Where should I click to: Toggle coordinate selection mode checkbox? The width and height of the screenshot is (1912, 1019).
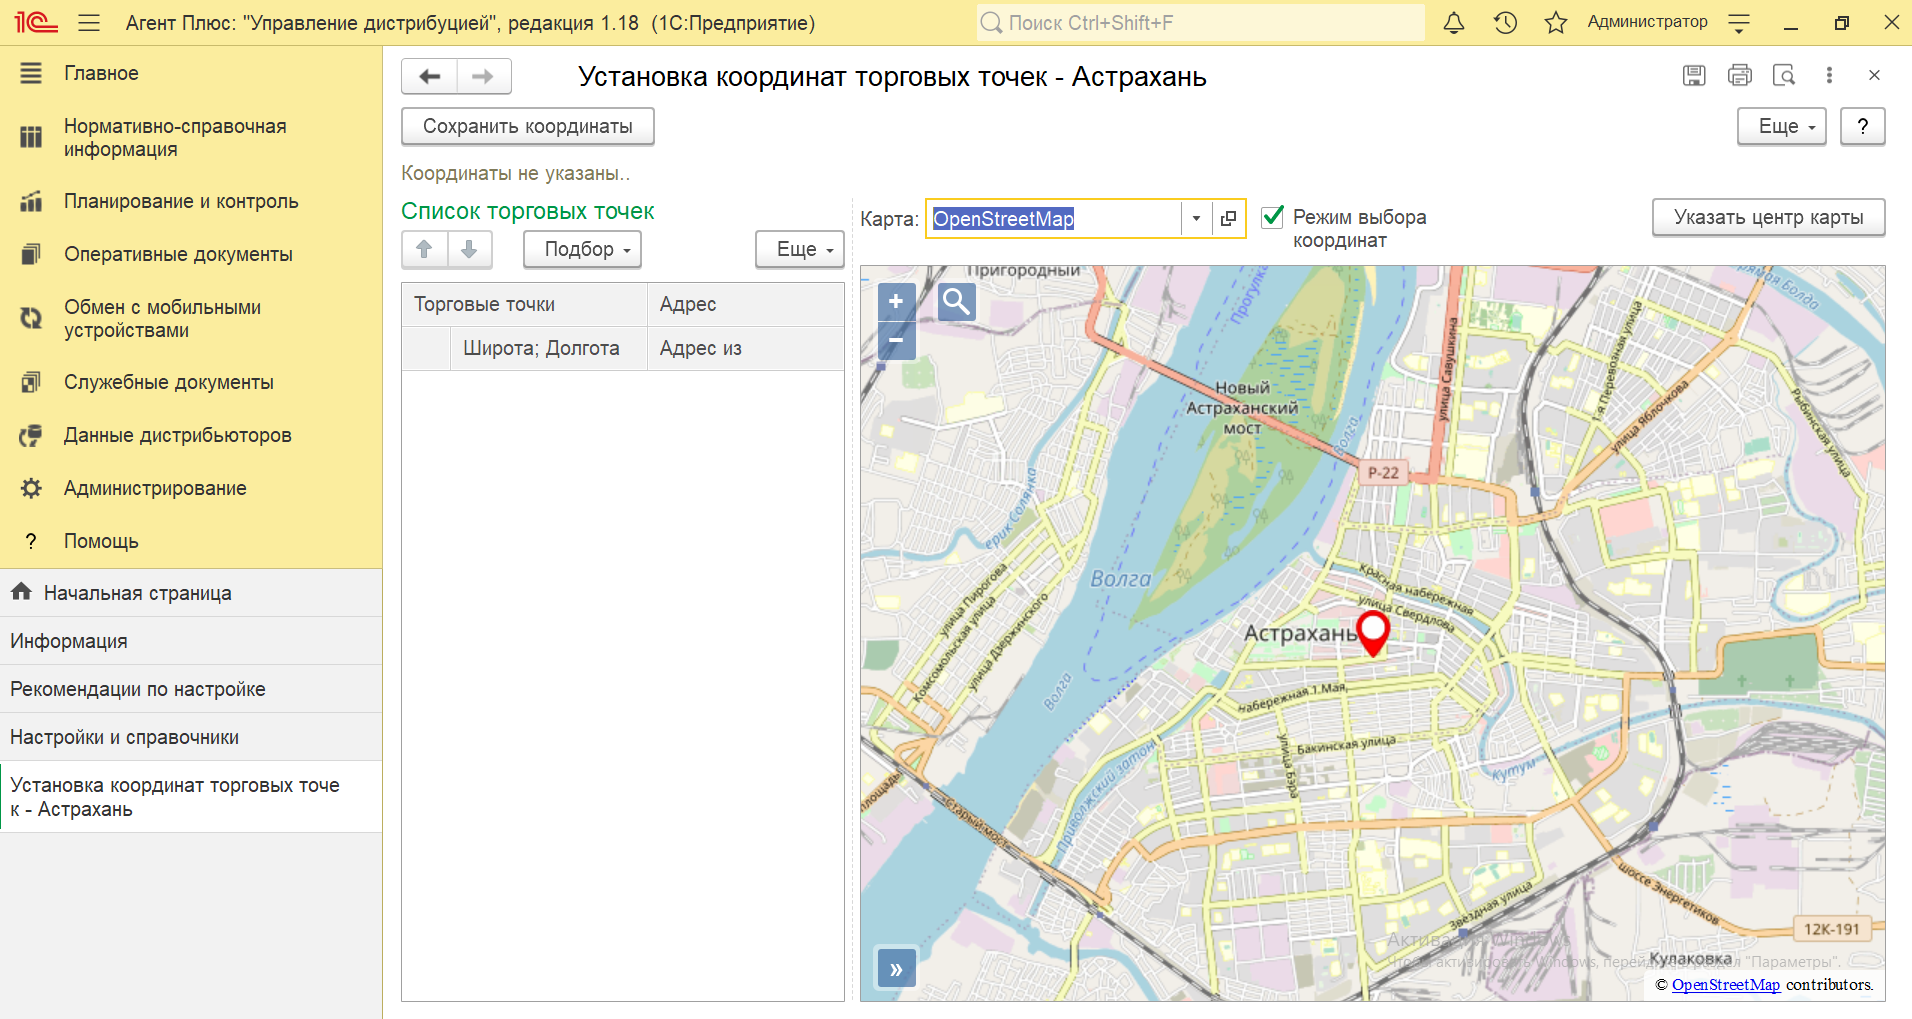click(x=1272, y=217)
